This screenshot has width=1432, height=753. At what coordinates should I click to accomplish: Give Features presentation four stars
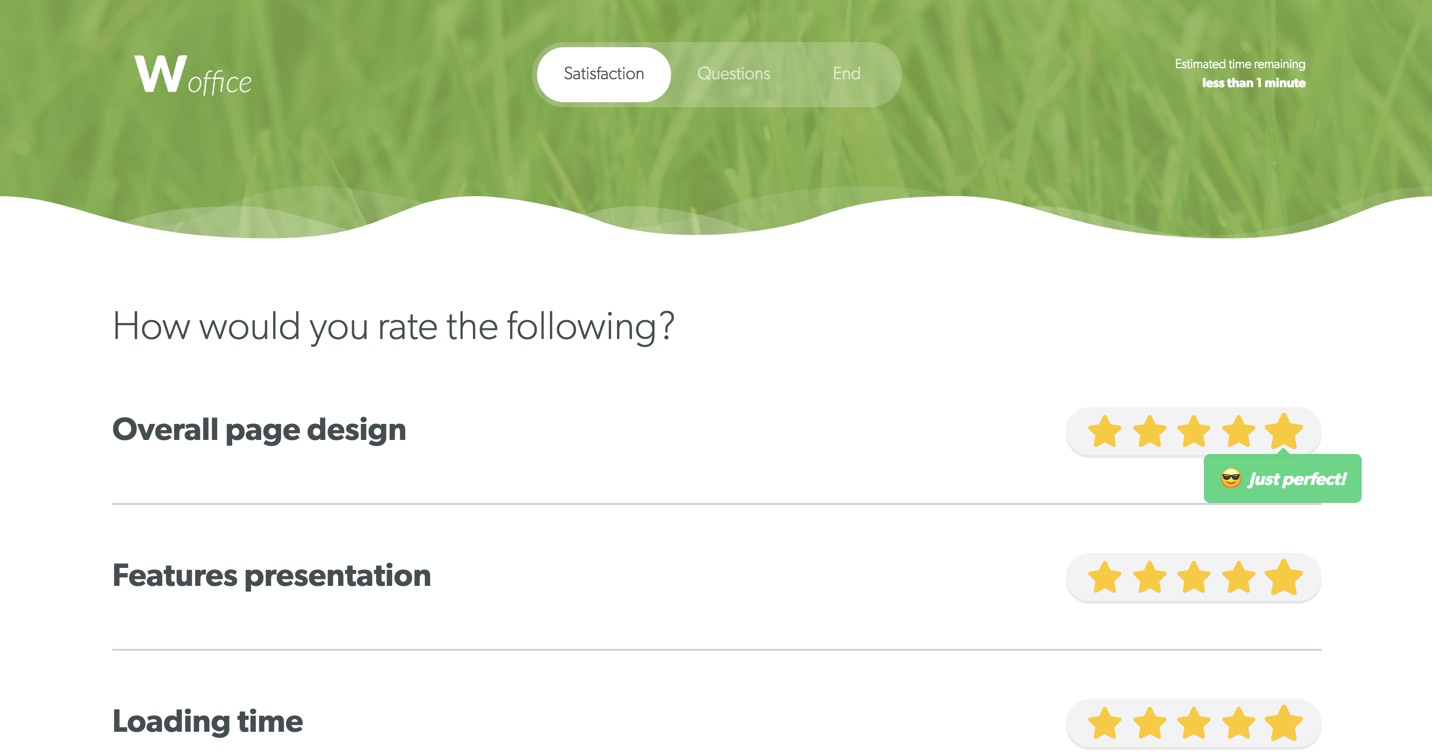1238,578
